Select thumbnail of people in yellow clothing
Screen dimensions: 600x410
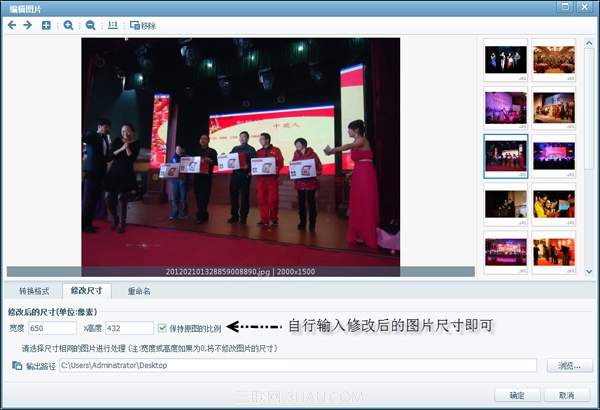(554, 204)
